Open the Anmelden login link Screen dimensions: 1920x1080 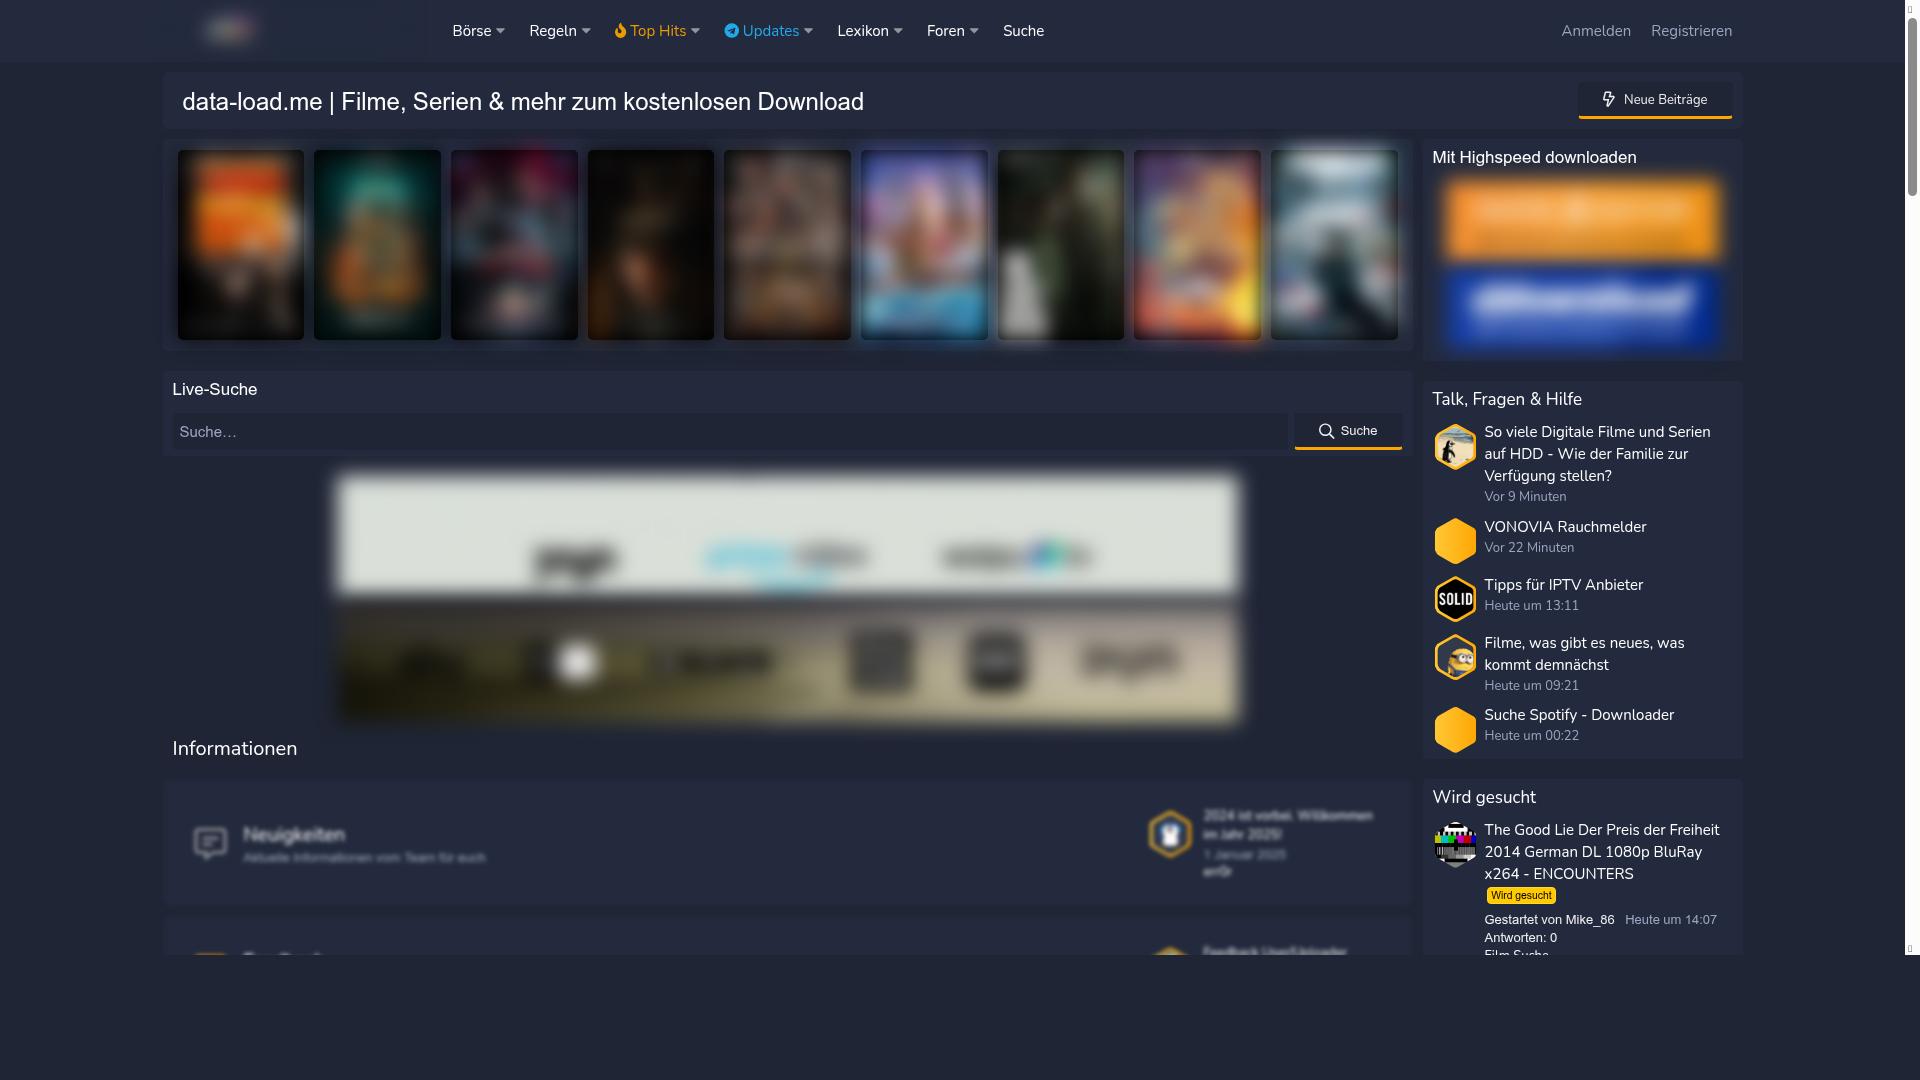point(1595,31)
